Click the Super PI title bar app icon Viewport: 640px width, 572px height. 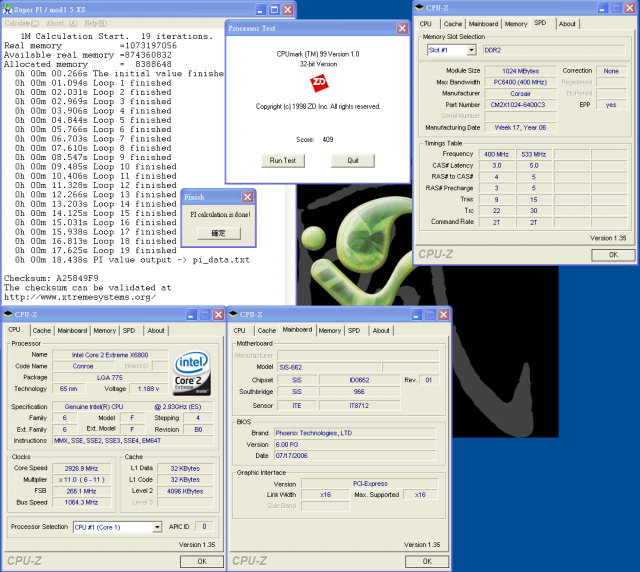pyautogui.click(x=7, y=9)
